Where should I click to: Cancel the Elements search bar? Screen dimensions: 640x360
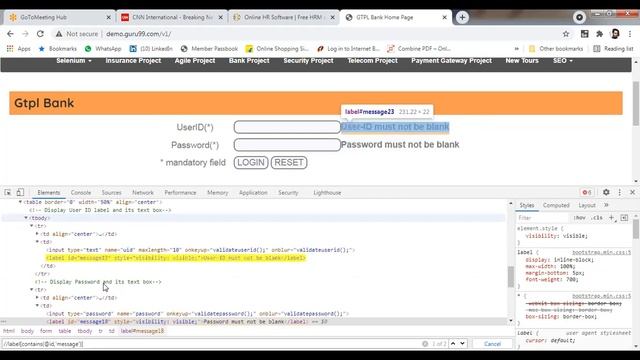coord(492,344)
